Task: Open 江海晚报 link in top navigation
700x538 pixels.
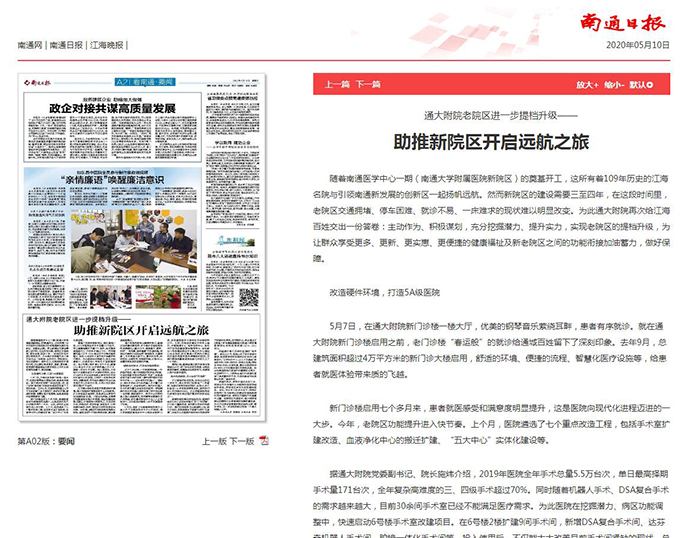Action: pos(107,46)
